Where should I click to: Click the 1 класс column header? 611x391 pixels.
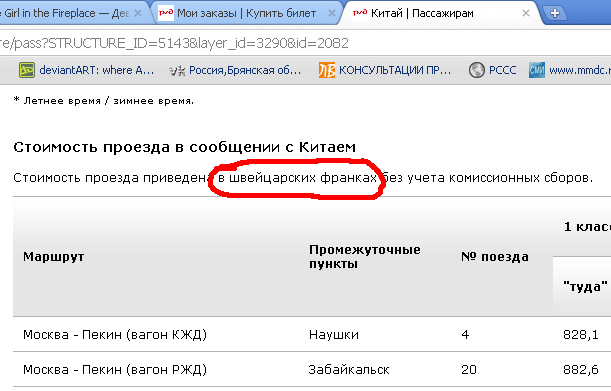(587, 227)
